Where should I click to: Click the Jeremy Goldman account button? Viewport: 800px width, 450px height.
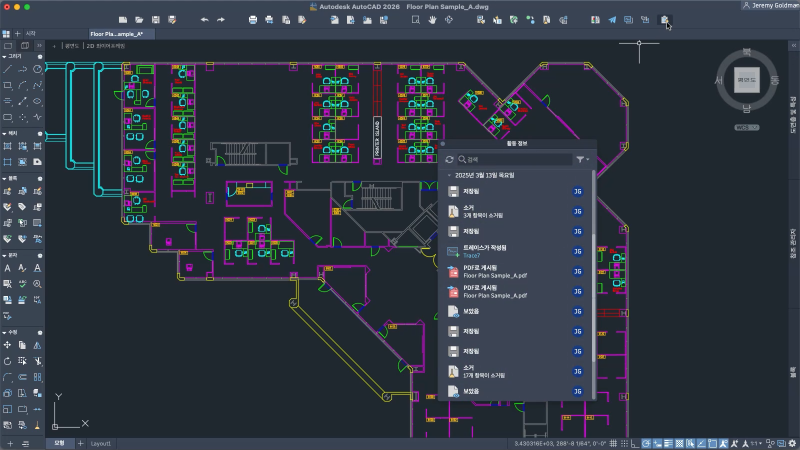[x=770, y=6]
